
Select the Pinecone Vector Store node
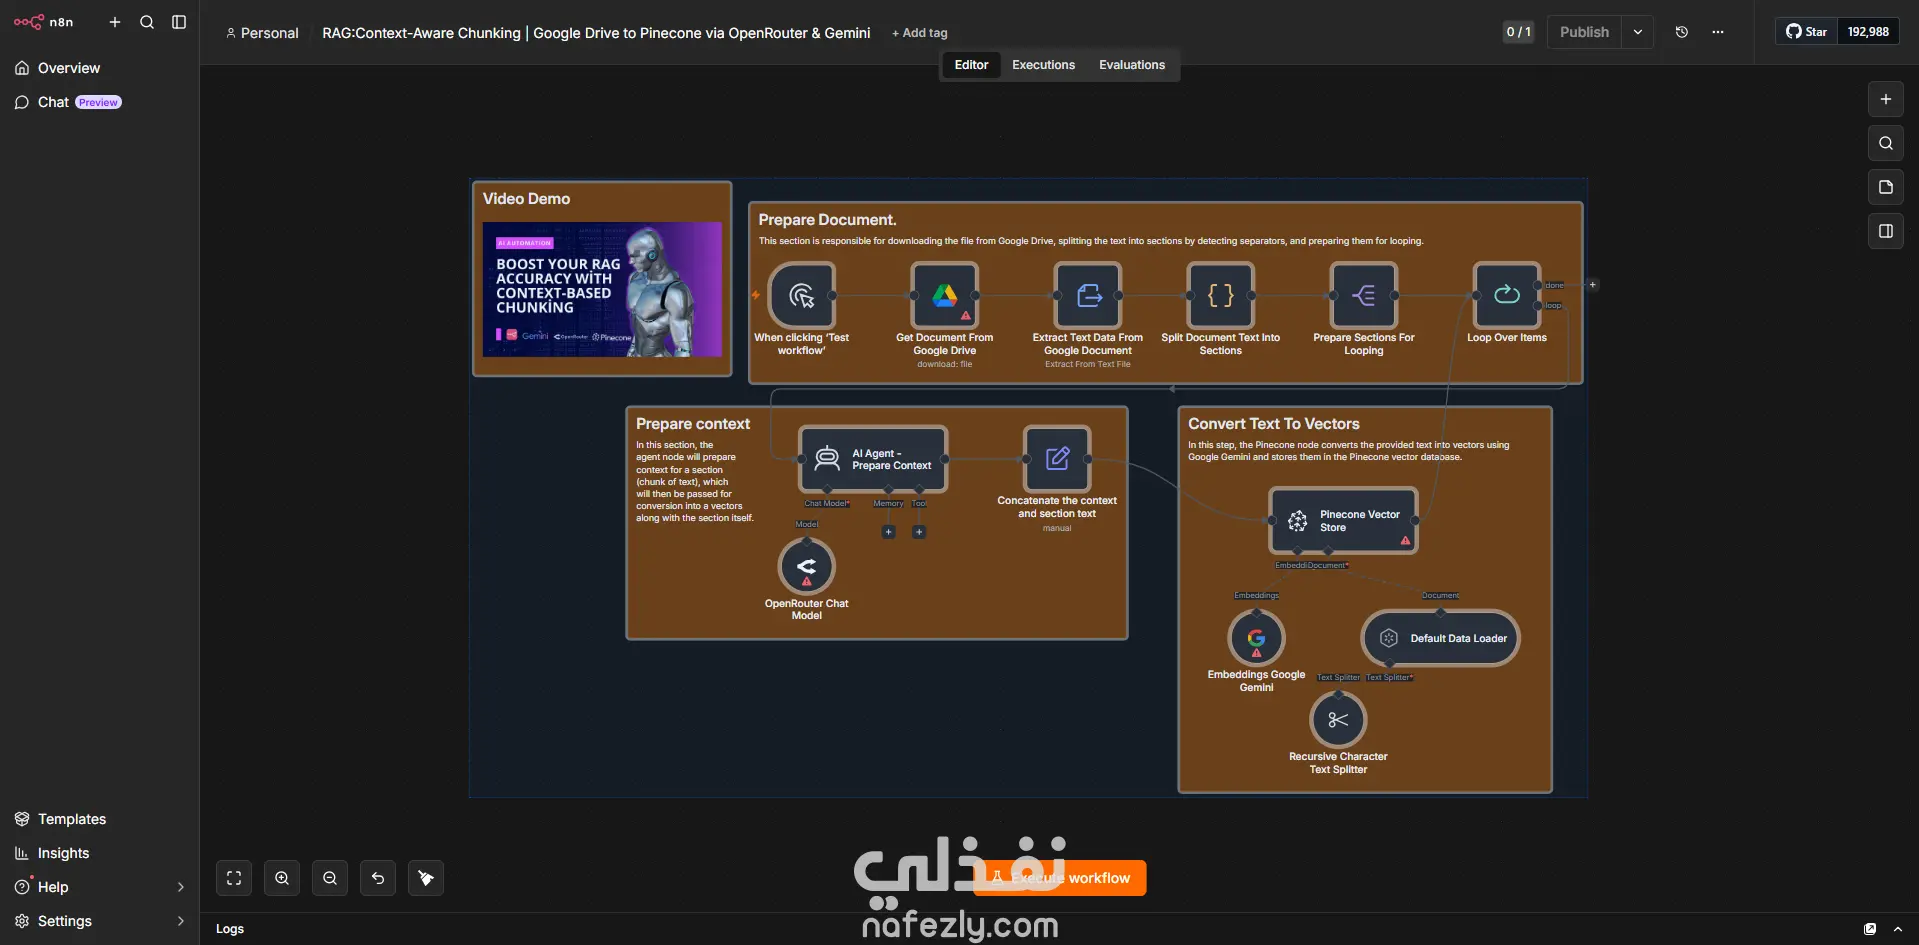[x=1344, y=520]
